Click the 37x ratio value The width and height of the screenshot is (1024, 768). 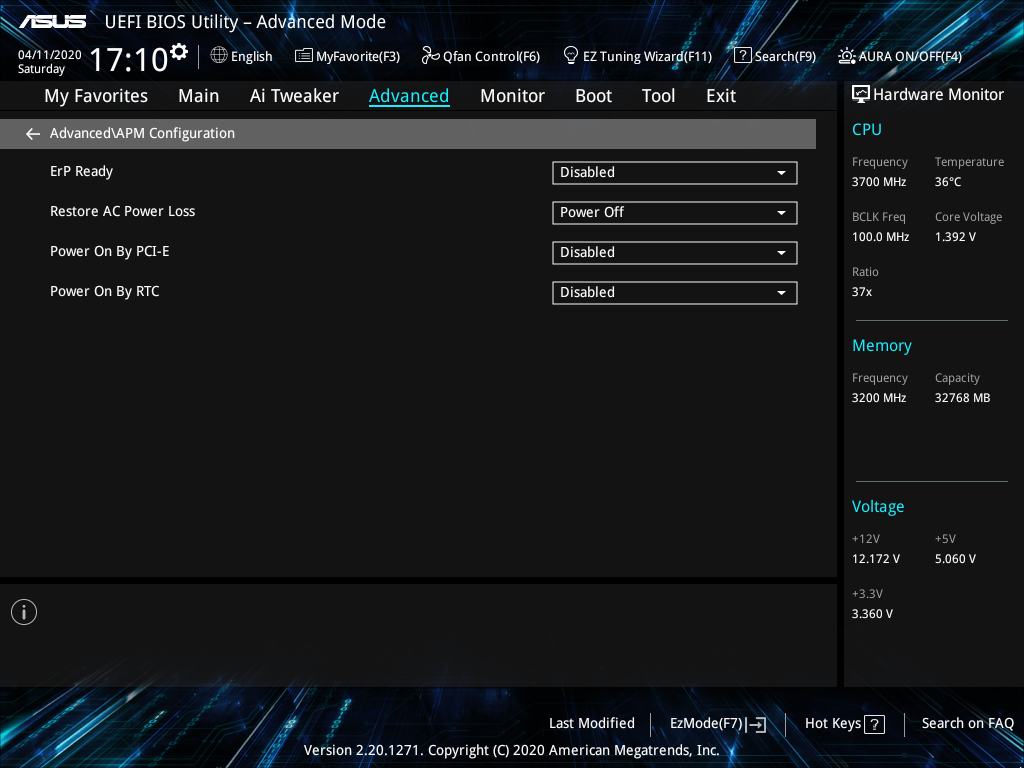pyautogui.click(x=861, y=292)
